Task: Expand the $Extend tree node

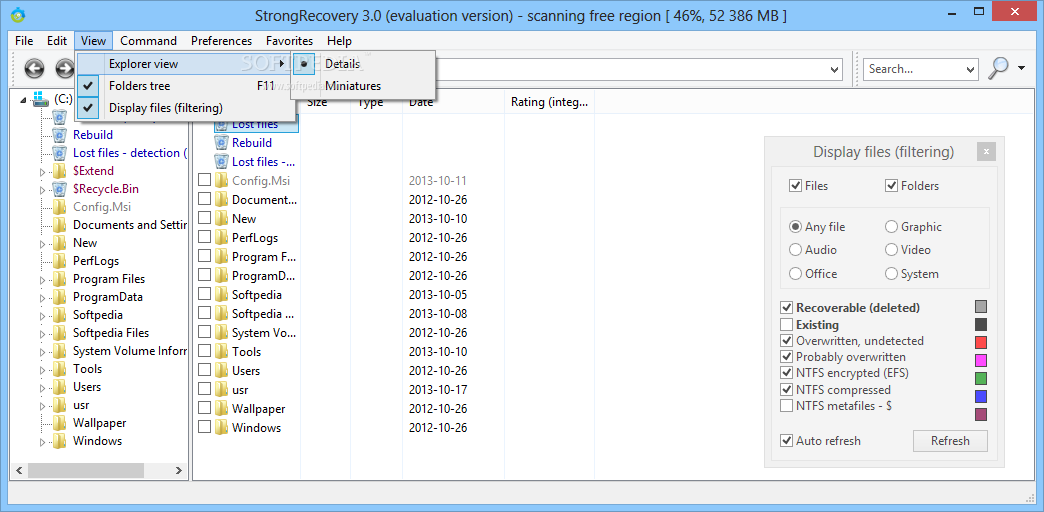Action: (43, 172)
